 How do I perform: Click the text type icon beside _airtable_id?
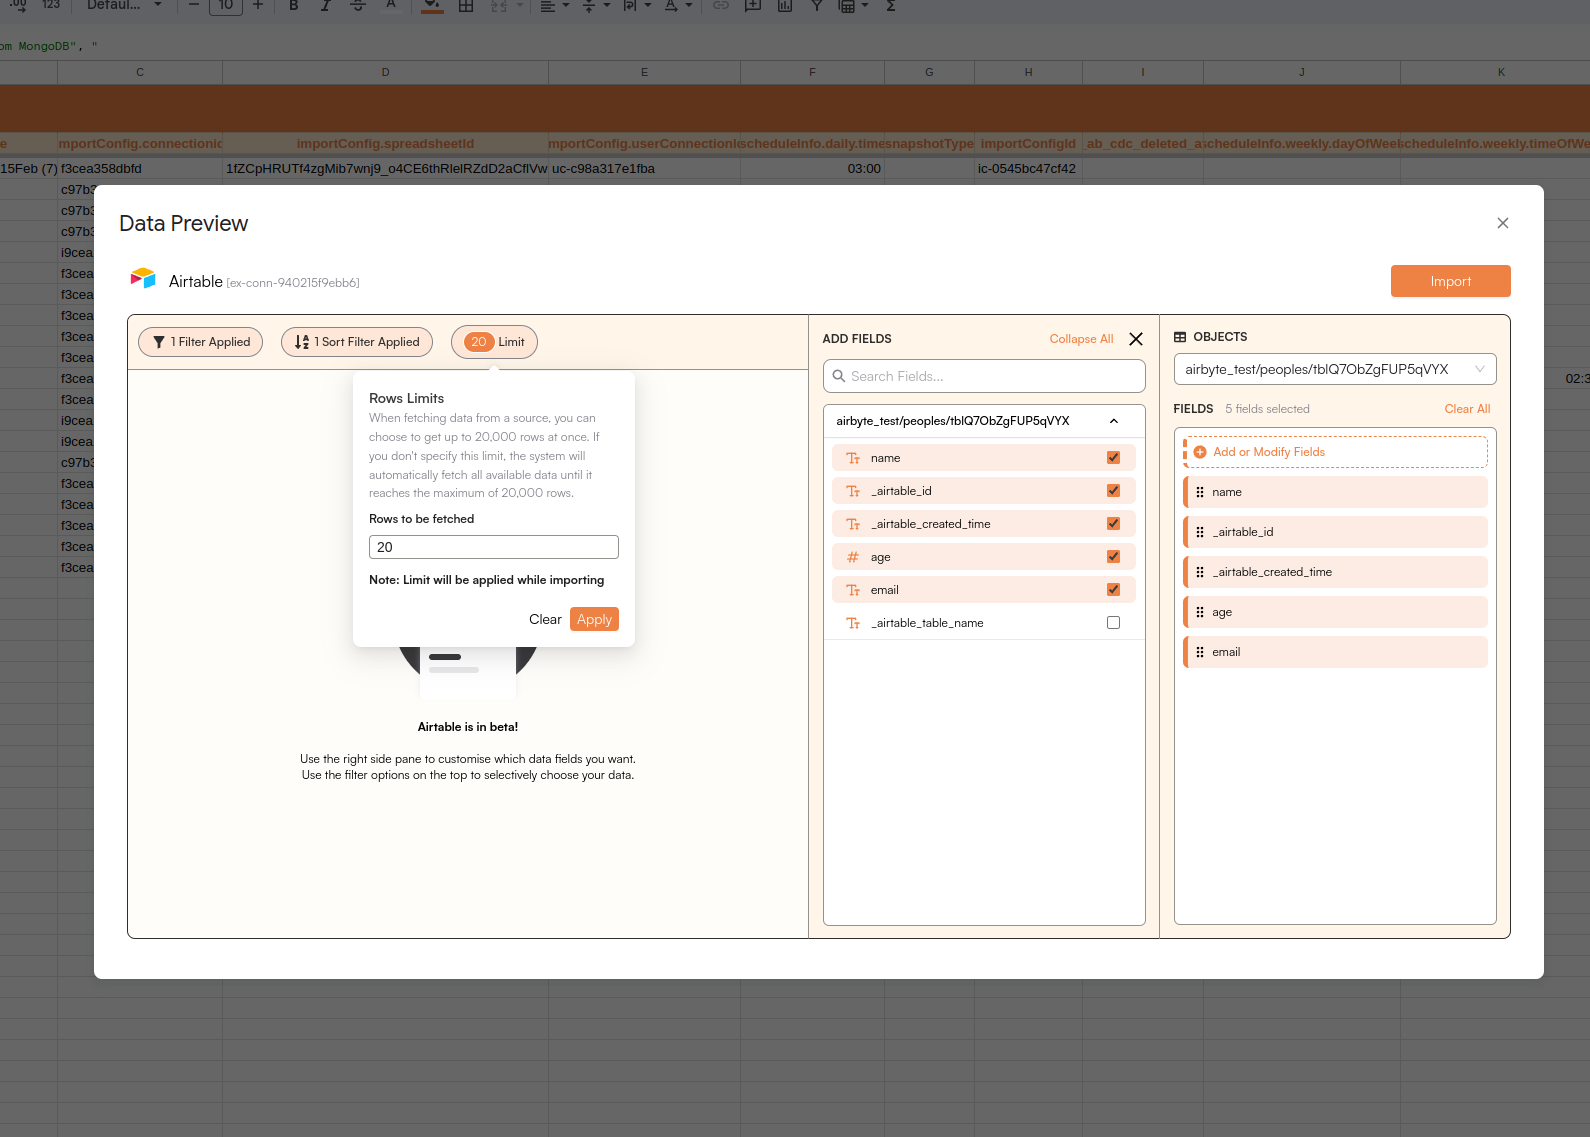853,491
